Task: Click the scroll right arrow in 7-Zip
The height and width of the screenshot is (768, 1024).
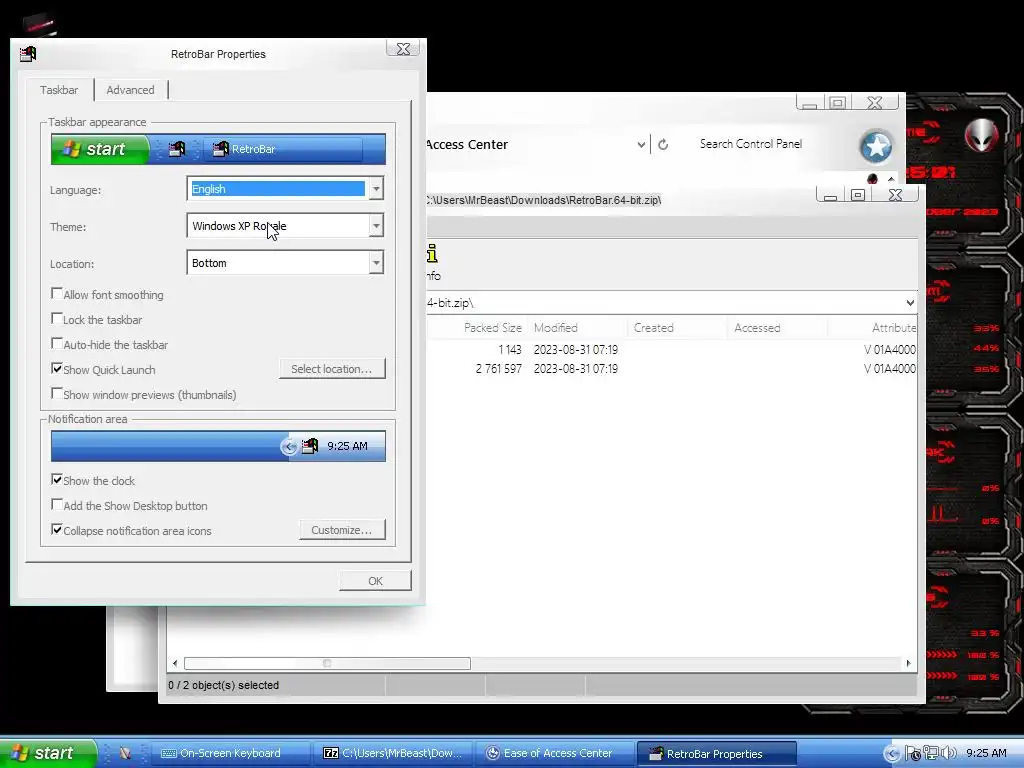Action: coord(908,664)
